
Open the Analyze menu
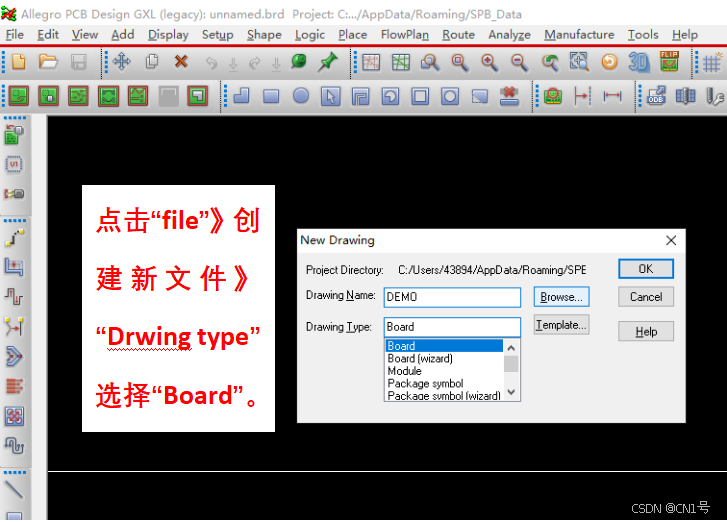tap(509, 35)
